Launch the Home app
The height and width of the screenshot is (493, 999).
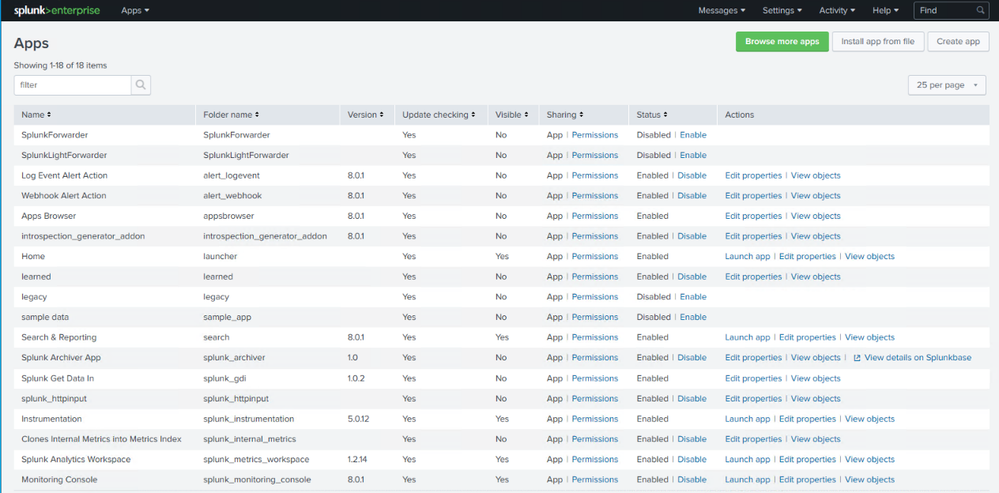click(x=747, y=257)
